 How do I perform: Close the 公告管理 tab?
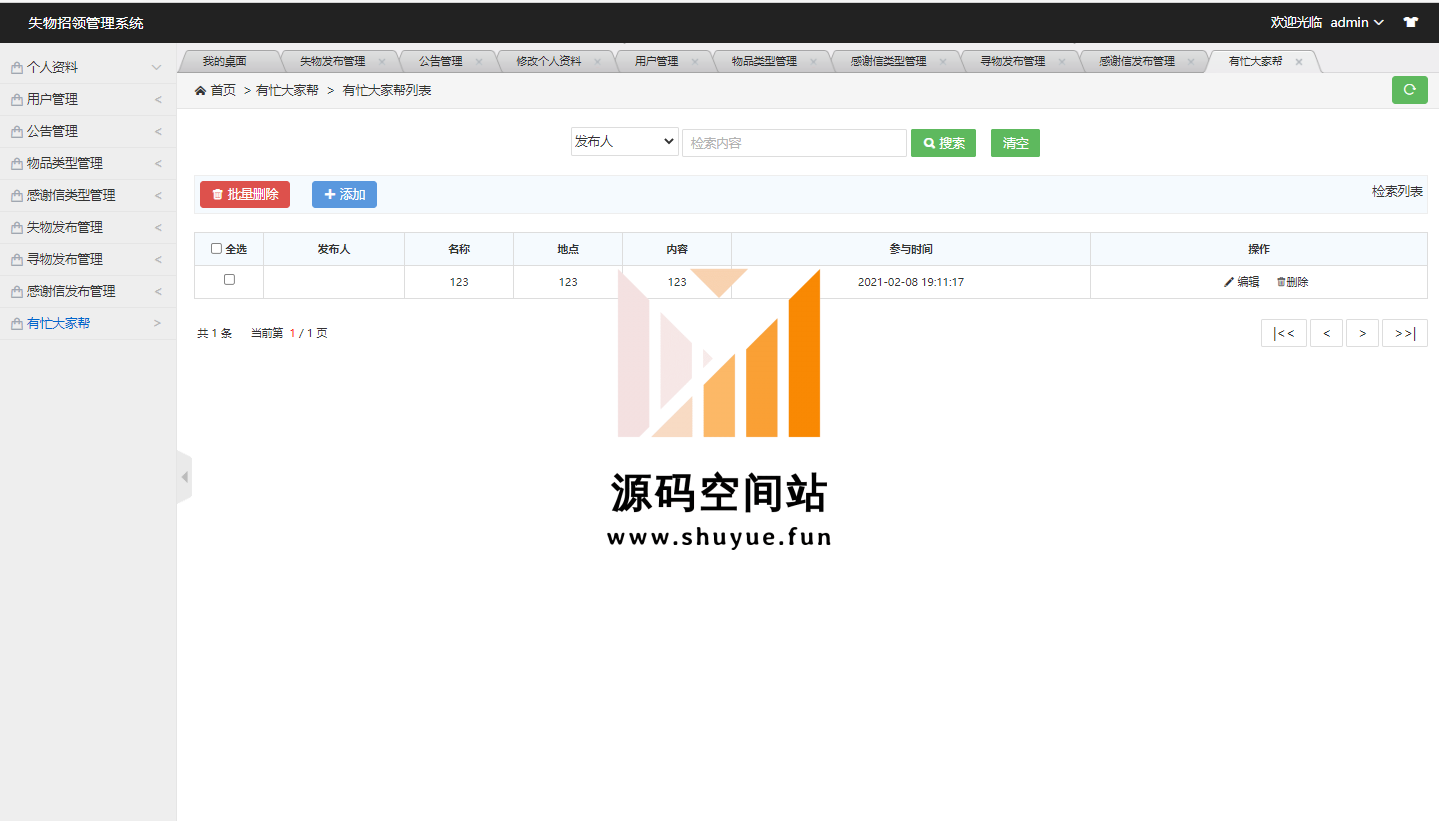[x=479, y=61]
